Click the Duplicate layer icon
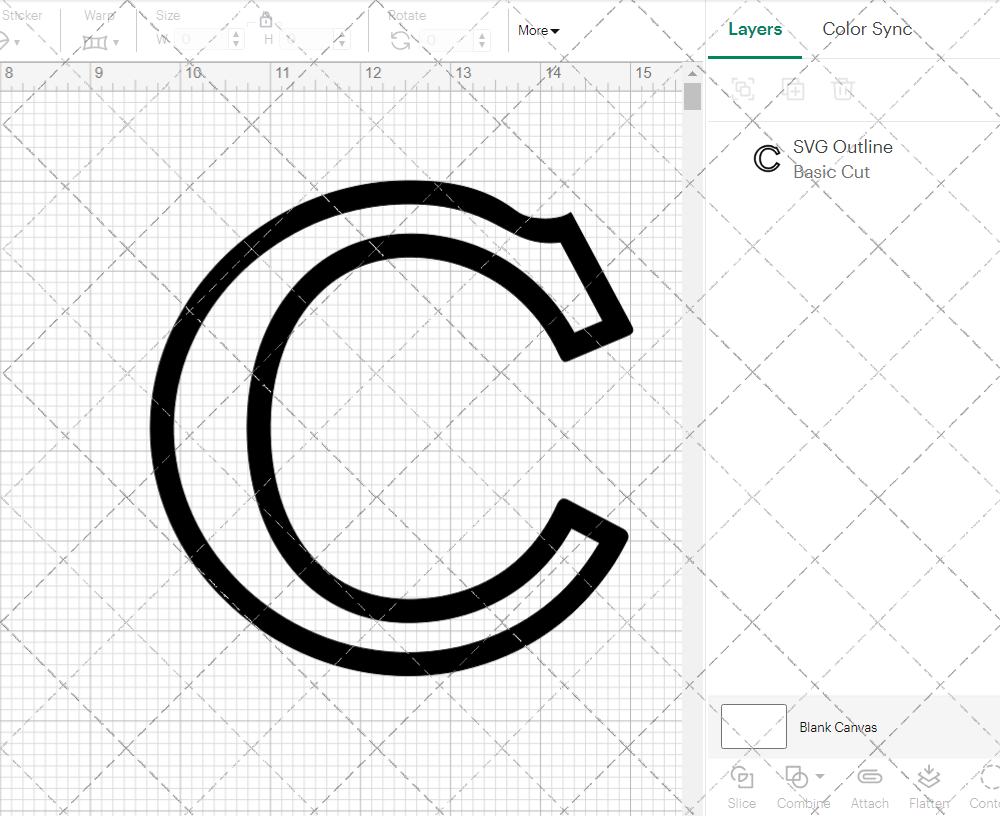1000x816 pixels. [794, 89]
